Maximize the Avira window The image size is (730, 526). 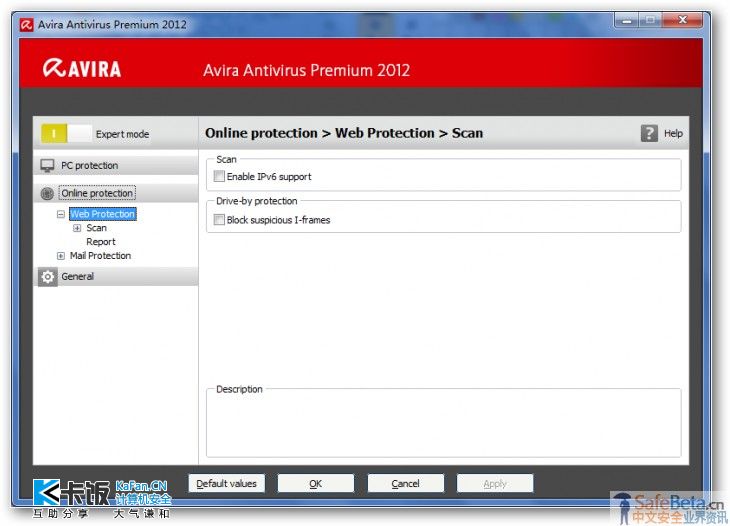tap(650, 20)
